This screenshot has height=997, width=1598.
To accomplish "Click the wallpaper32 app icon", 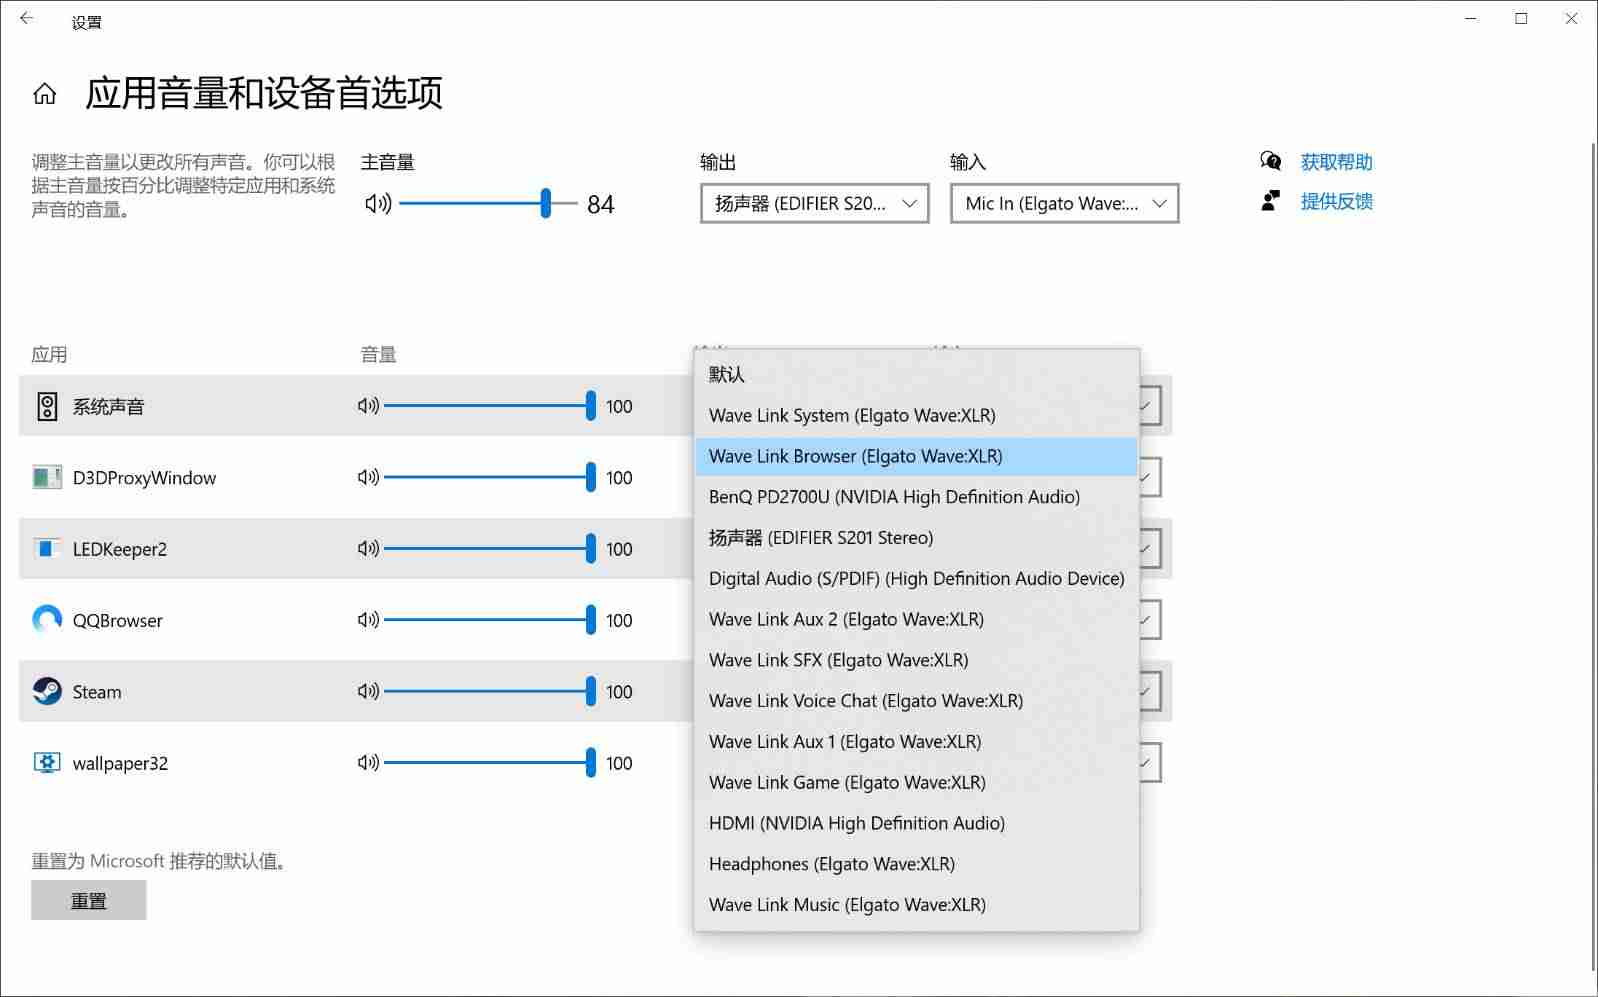I will 47,763.
